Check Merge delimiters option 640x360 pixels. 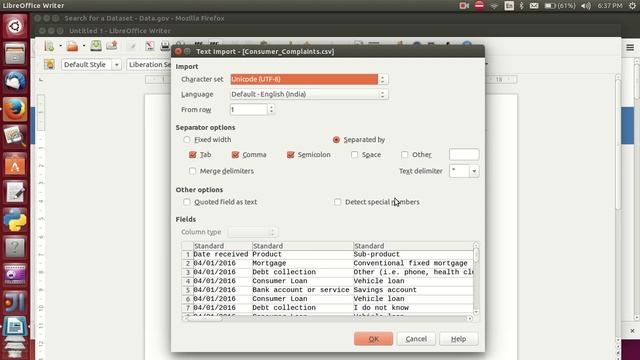(193, 171)
